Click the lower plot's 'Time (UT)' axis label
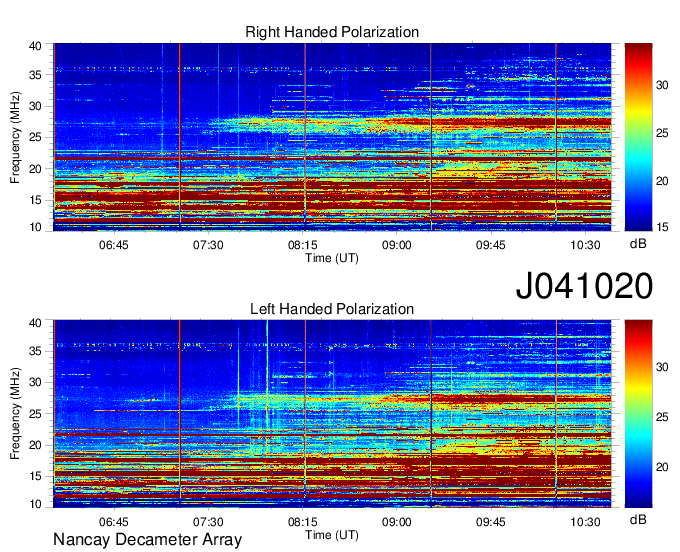 pos(332,535)
